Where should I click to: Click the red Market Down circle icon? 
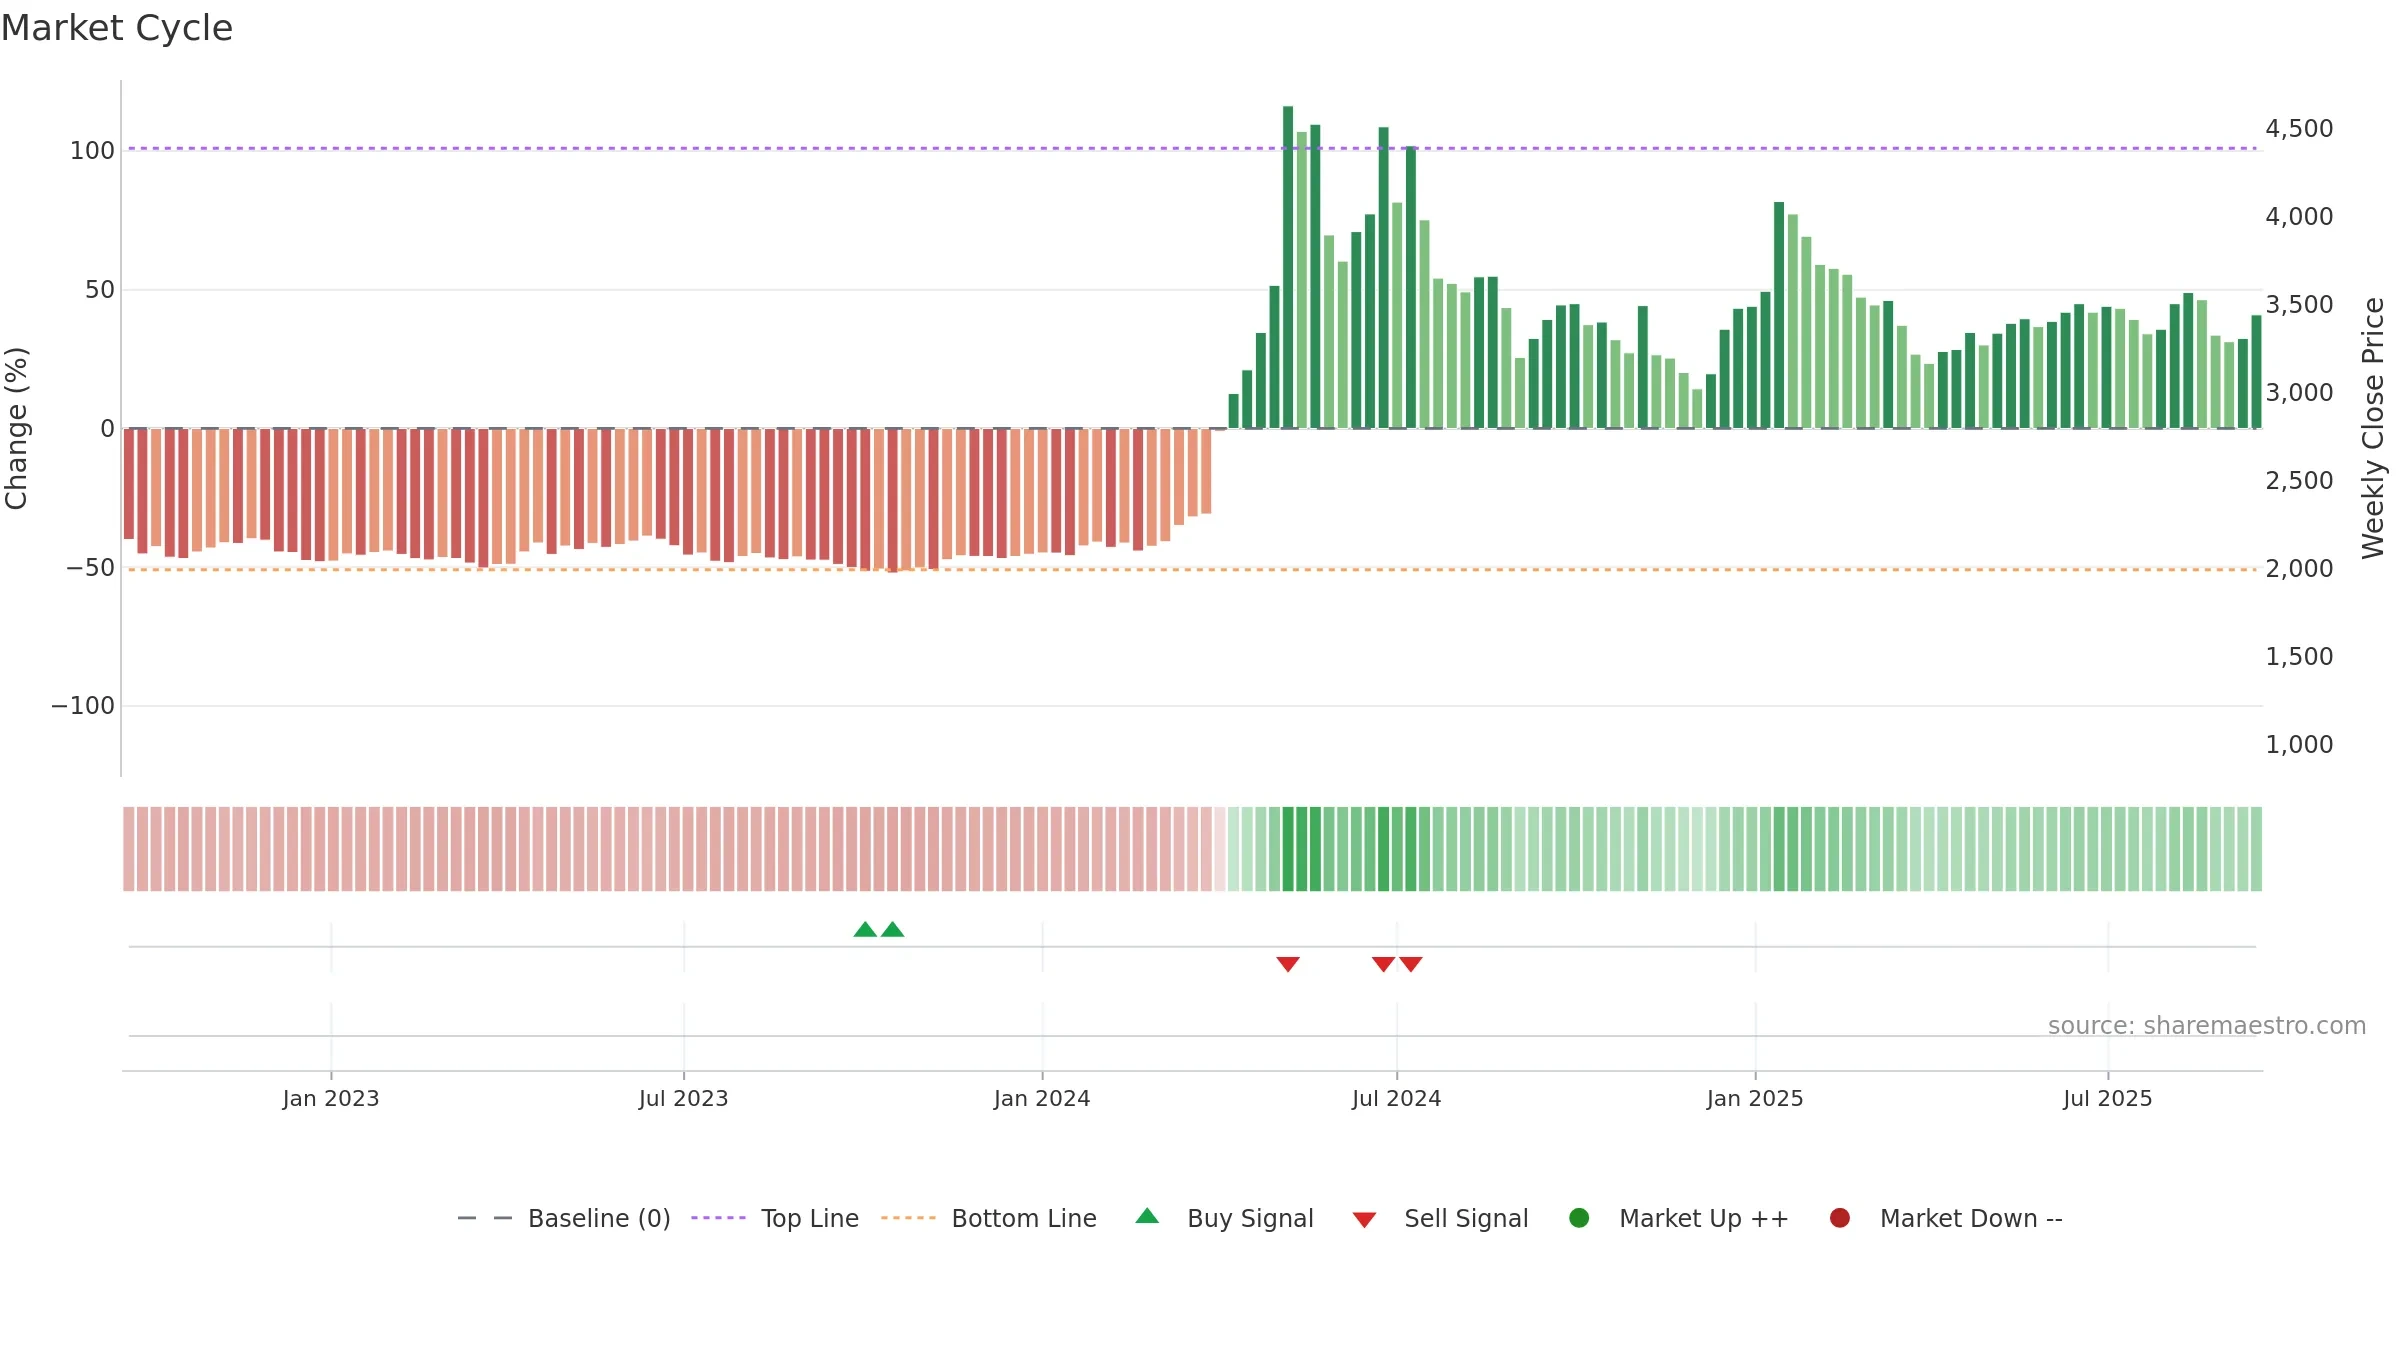pyautogui.click(x=1839, y=1218)
